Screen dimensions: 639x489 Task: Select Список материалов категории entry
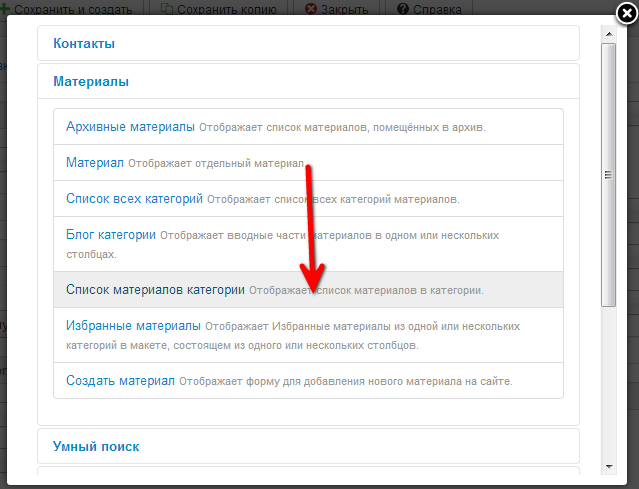(x=155, y=290)
